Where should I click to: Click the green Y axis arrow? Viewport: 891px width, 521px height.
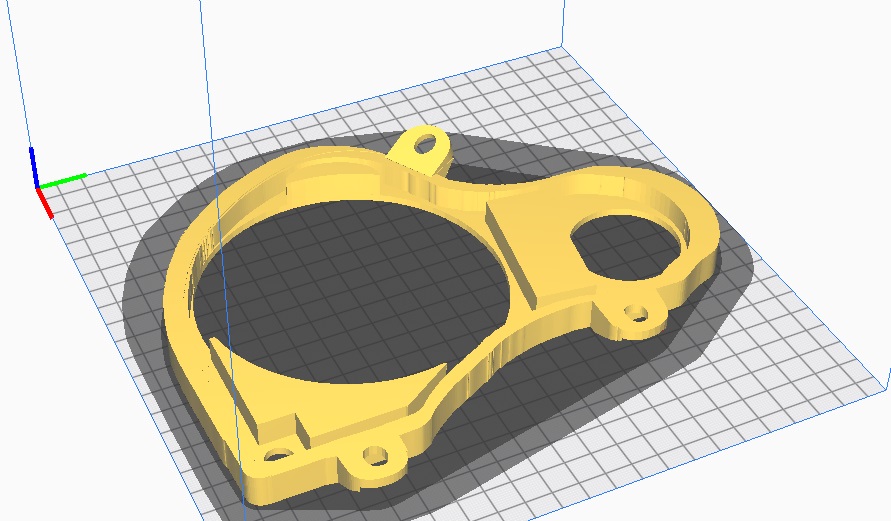click(x=62, y=181)
